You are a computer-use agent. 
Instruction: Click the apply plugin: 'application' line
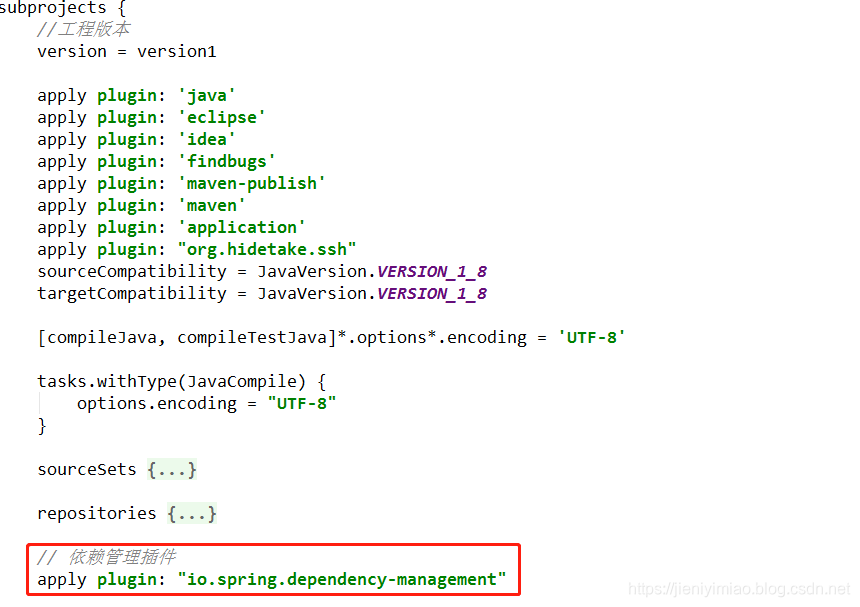click(172, 228)
